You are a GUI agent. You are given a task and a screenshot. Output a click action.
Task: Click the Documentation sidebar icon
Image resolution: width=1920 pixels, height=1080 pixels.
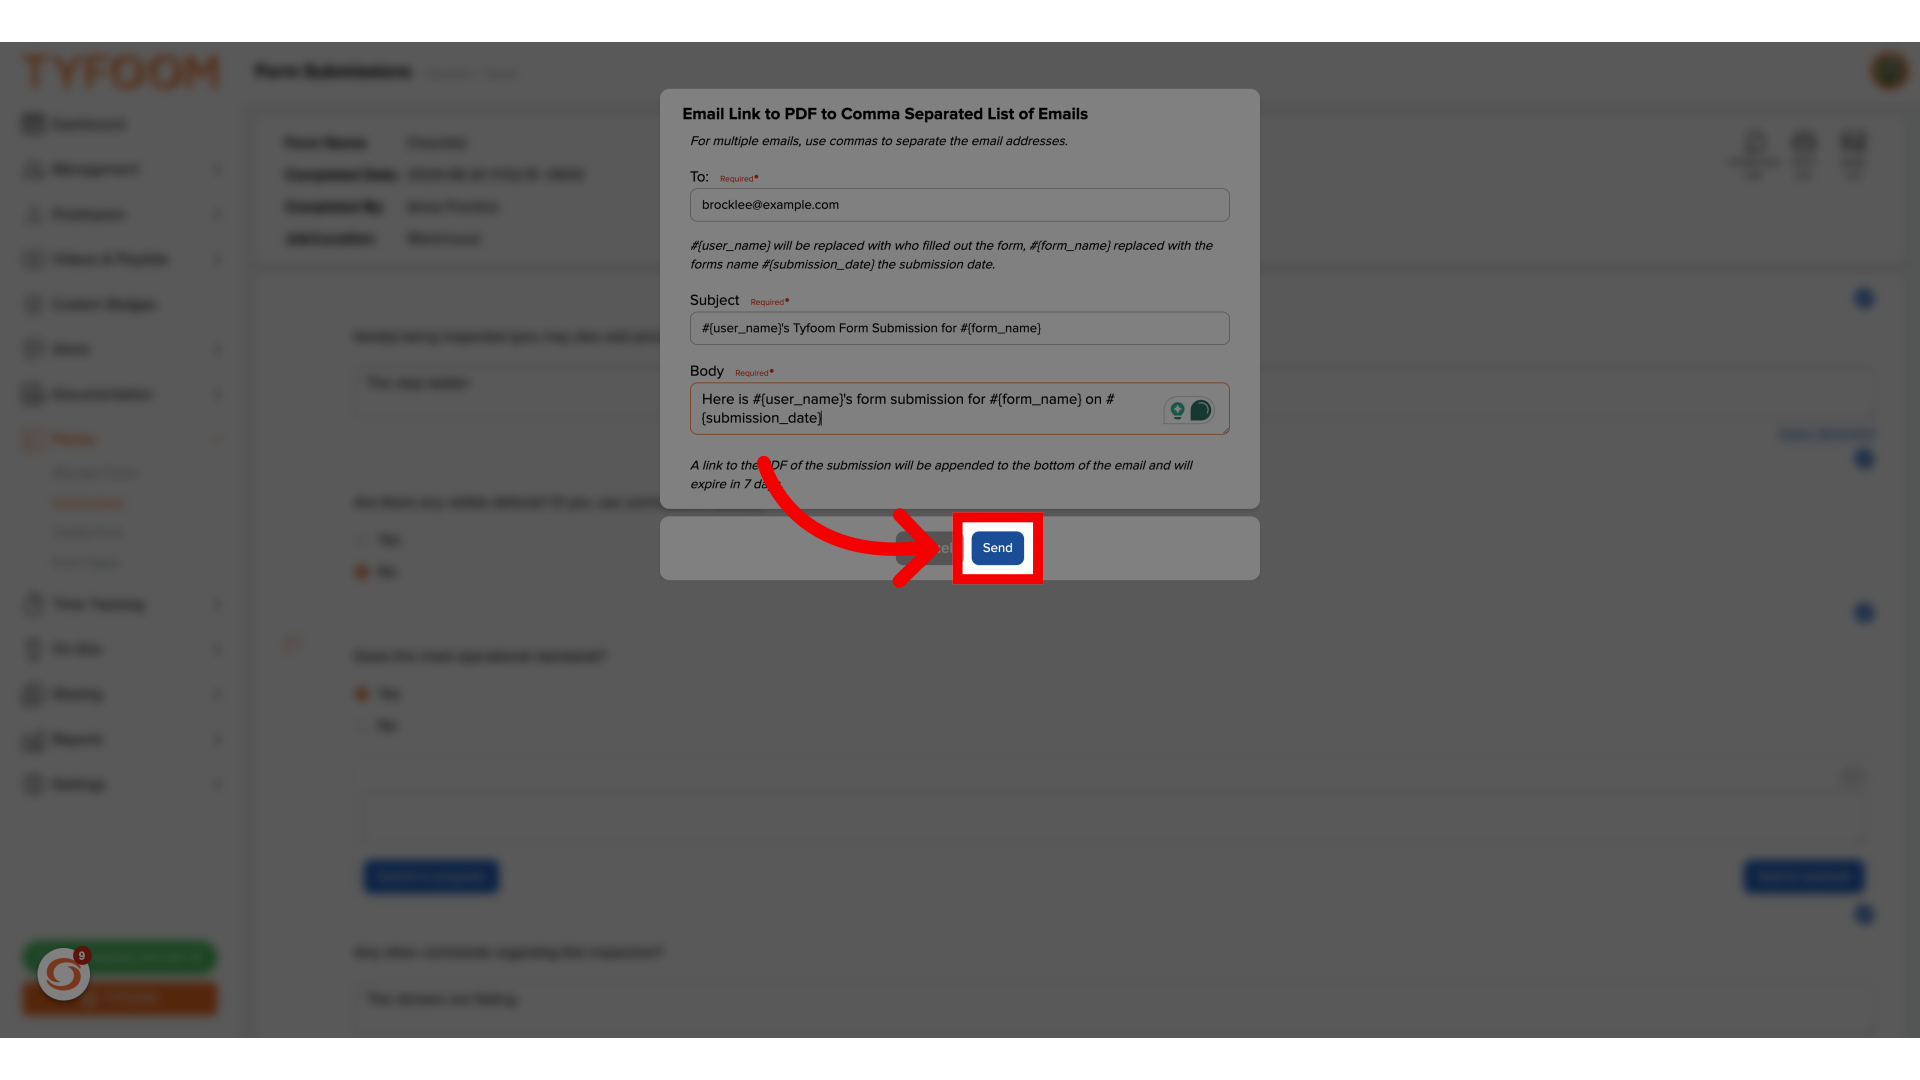pyautogui.click(x=33, y=394)
